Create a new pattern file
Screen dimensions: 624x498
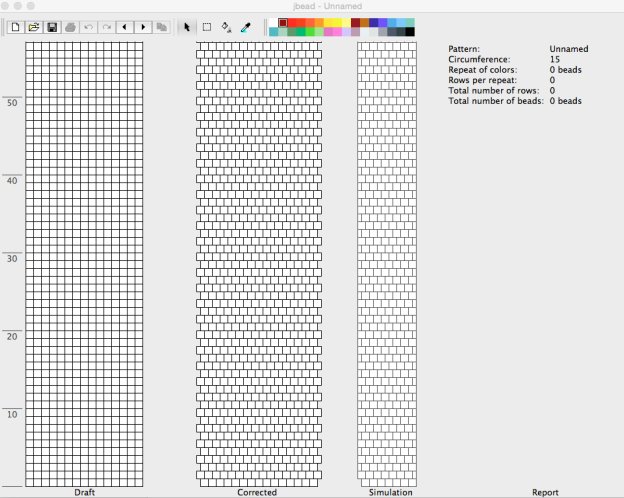pyautogui.click(x=16, y=27)
